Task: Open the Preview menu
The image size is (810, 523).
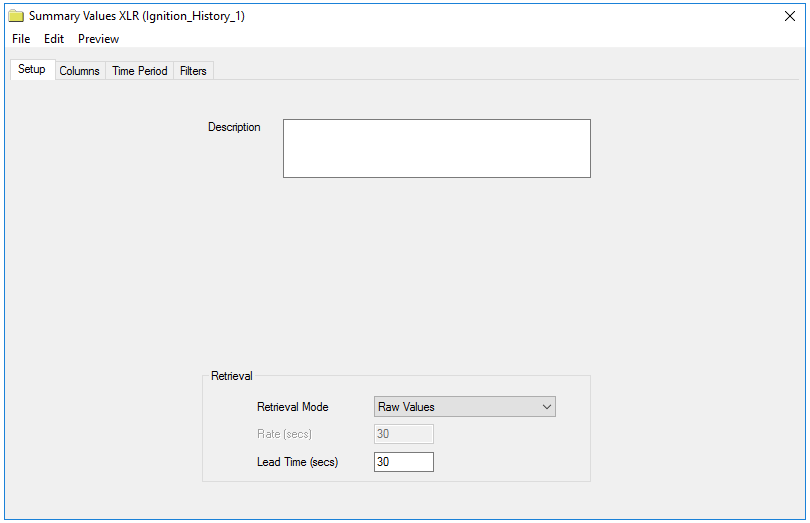Action: [98, 39]
